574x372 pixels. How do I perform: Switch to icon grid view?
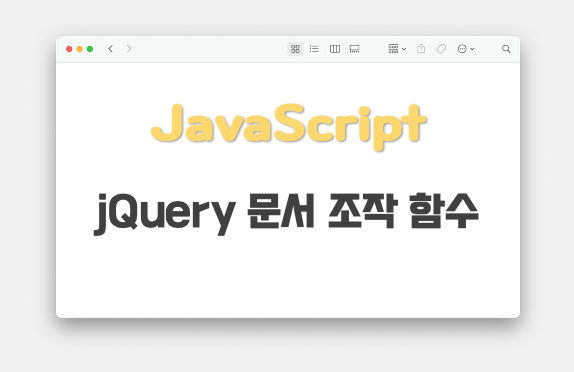295,49
